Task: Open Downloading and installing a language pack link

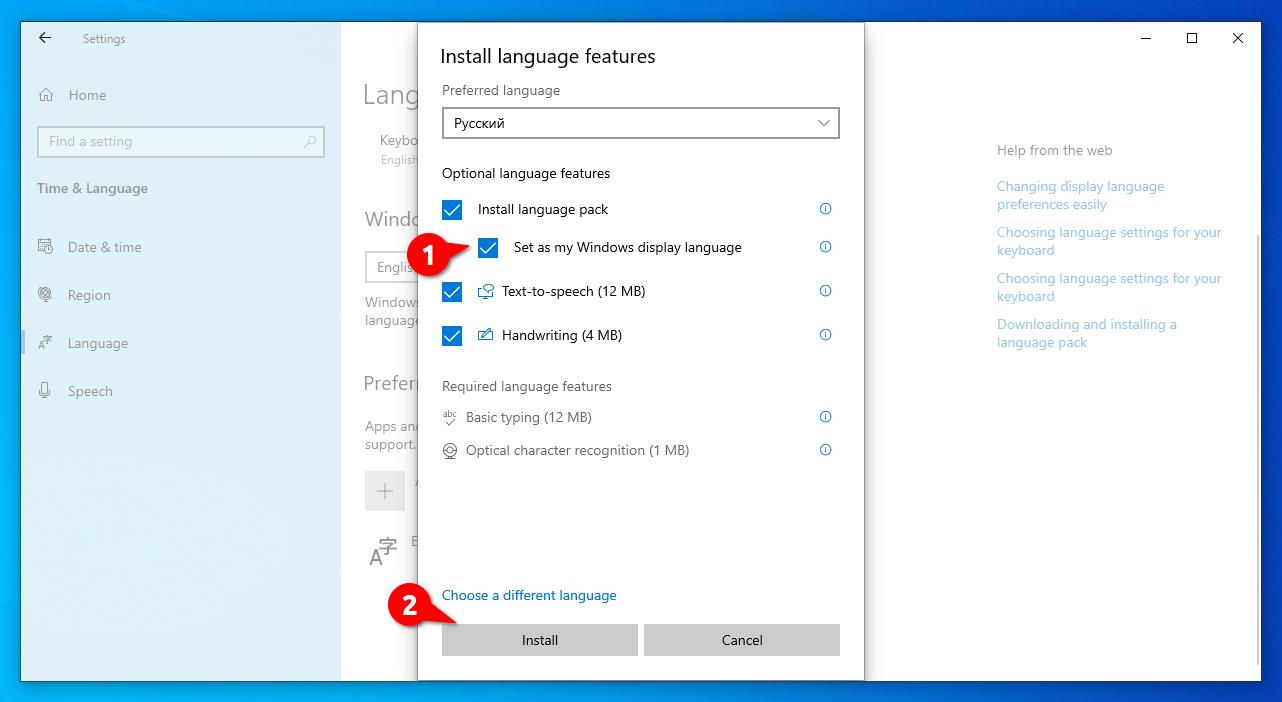Action: 1087,333
